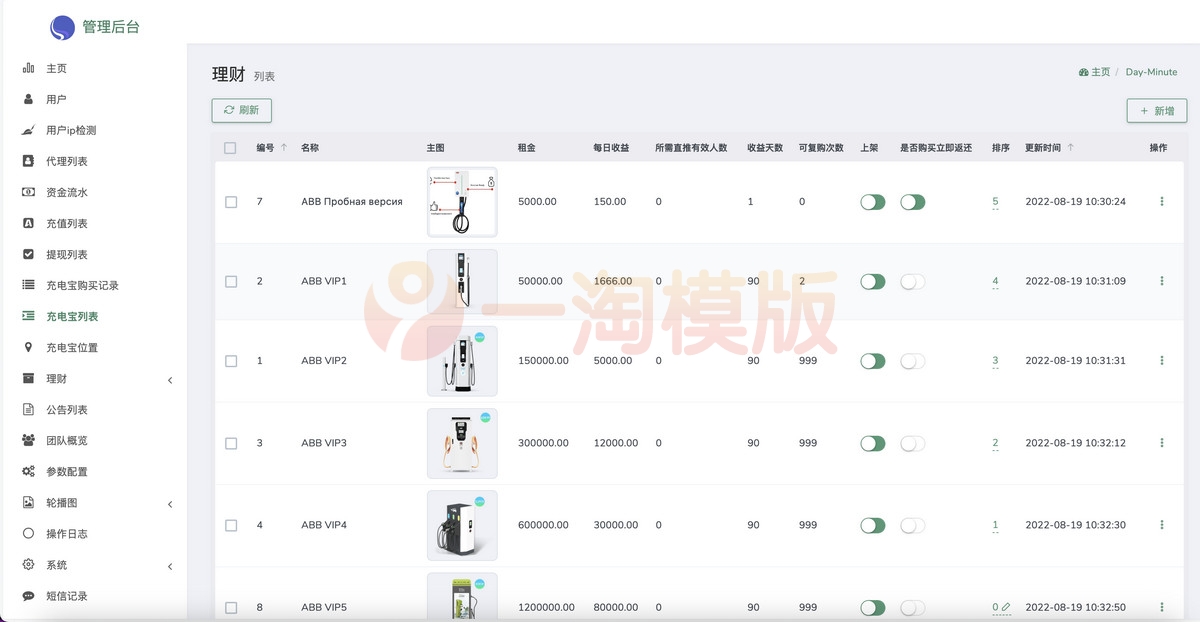Click the 刷新 refresh button

tap(242, 110)
